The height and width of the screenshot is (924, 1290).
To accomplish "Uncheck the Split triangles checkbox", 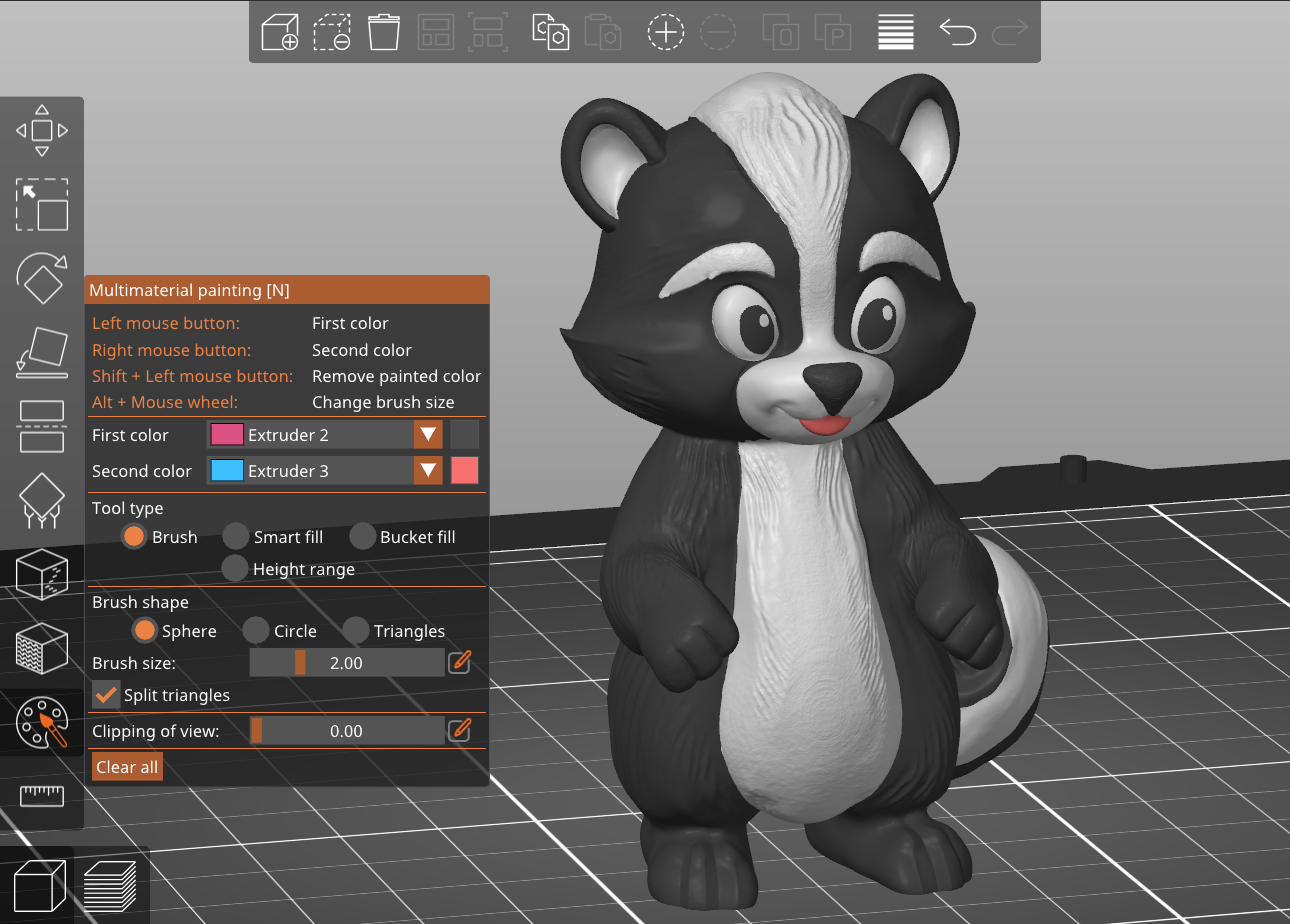I will coord(106,695).
